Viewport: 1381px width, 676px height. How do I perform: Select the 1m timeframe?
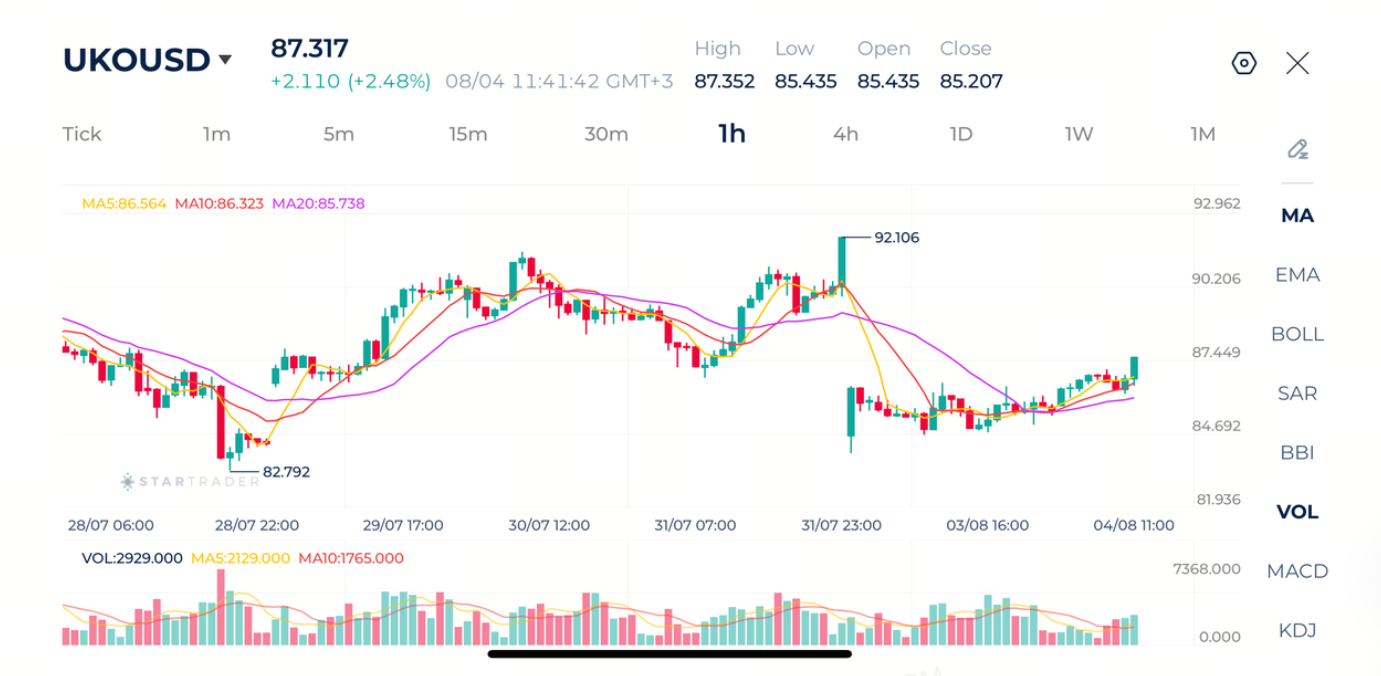[216, 134]
